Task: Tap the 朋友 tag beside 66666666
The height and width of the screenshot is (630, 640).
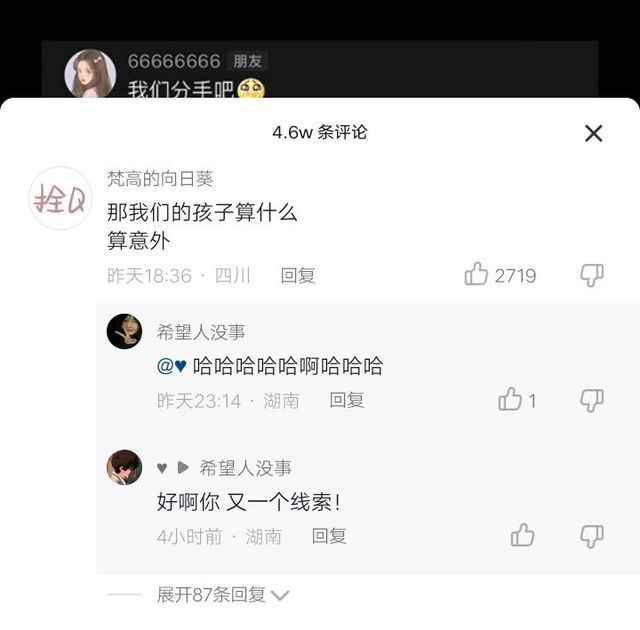Action: (x=247, y=61)
